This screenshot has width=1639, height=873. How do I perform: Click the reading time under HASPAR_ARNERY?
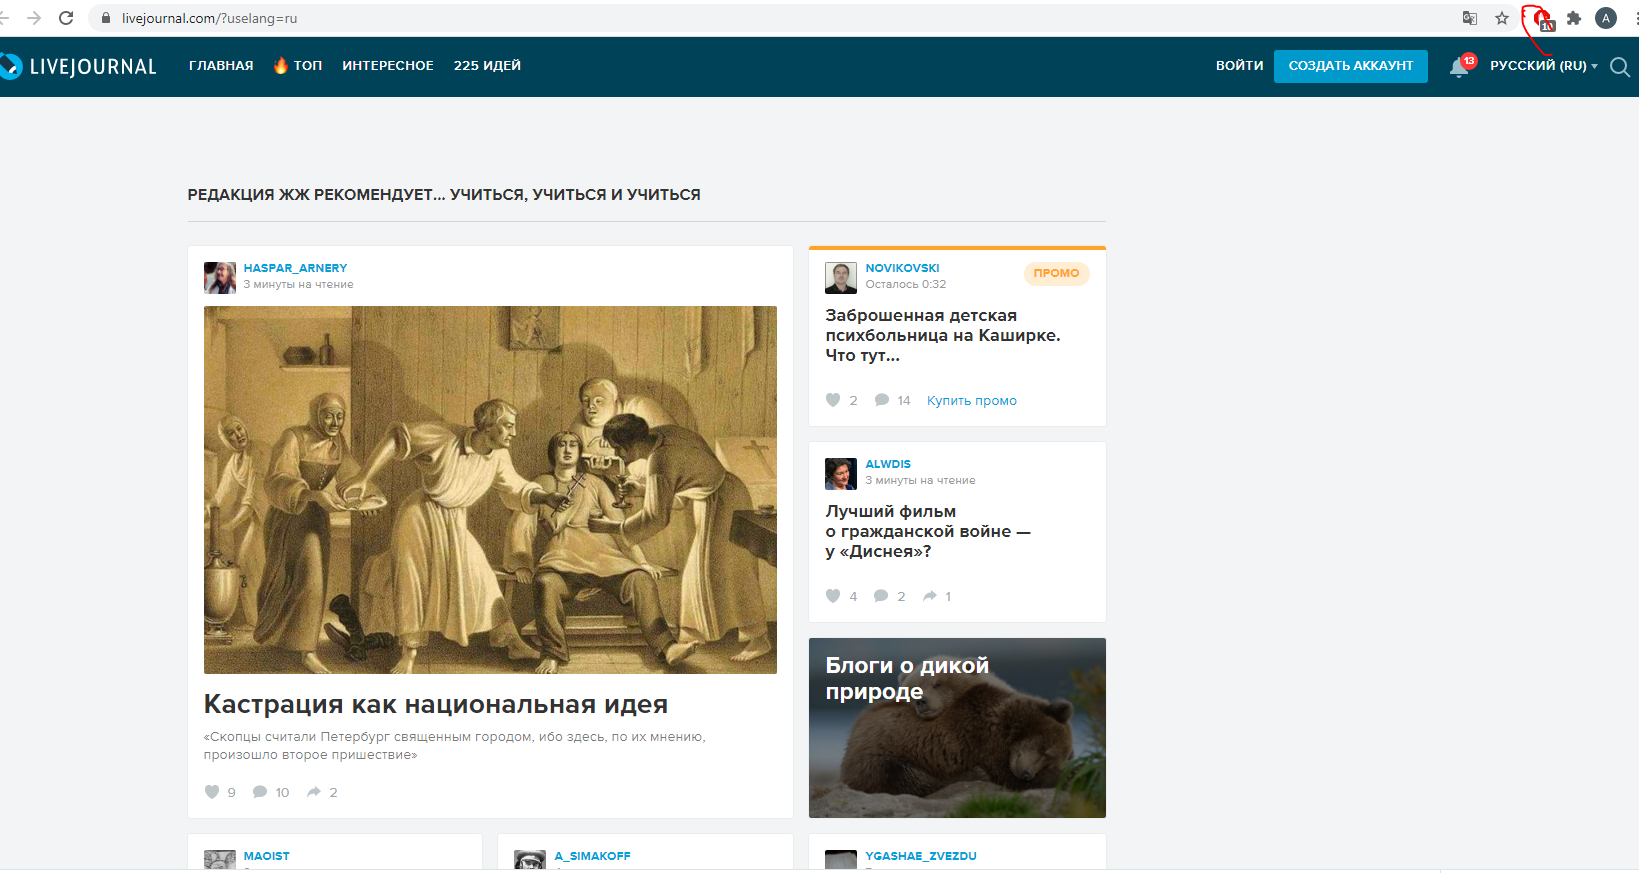click(x=299, y=285)
